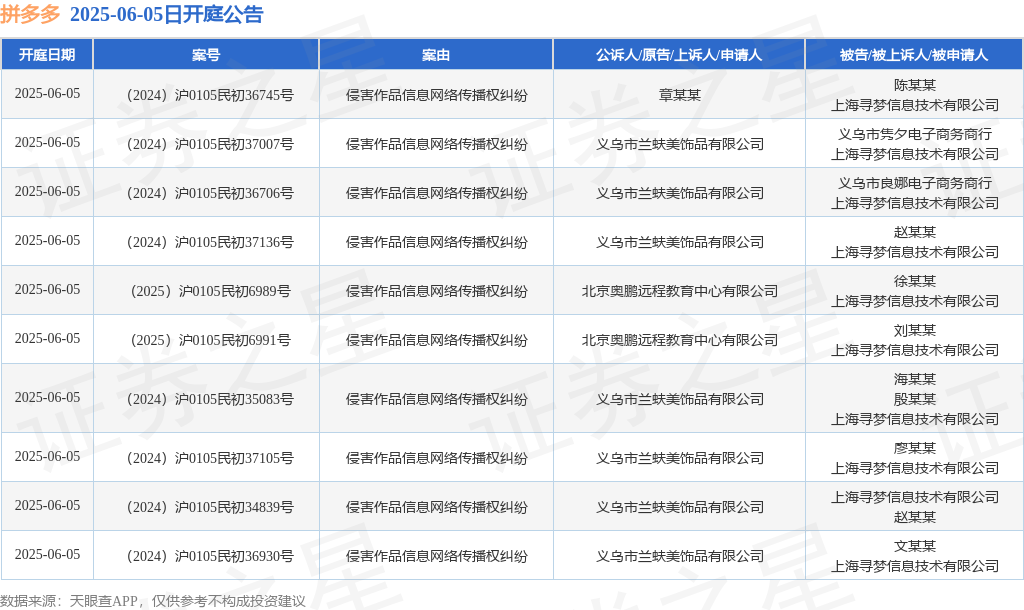The image size is (1024, 610).
Task: Click the date cell in 36745号 row
Action: pyautogui.click(x=47, y=93)
